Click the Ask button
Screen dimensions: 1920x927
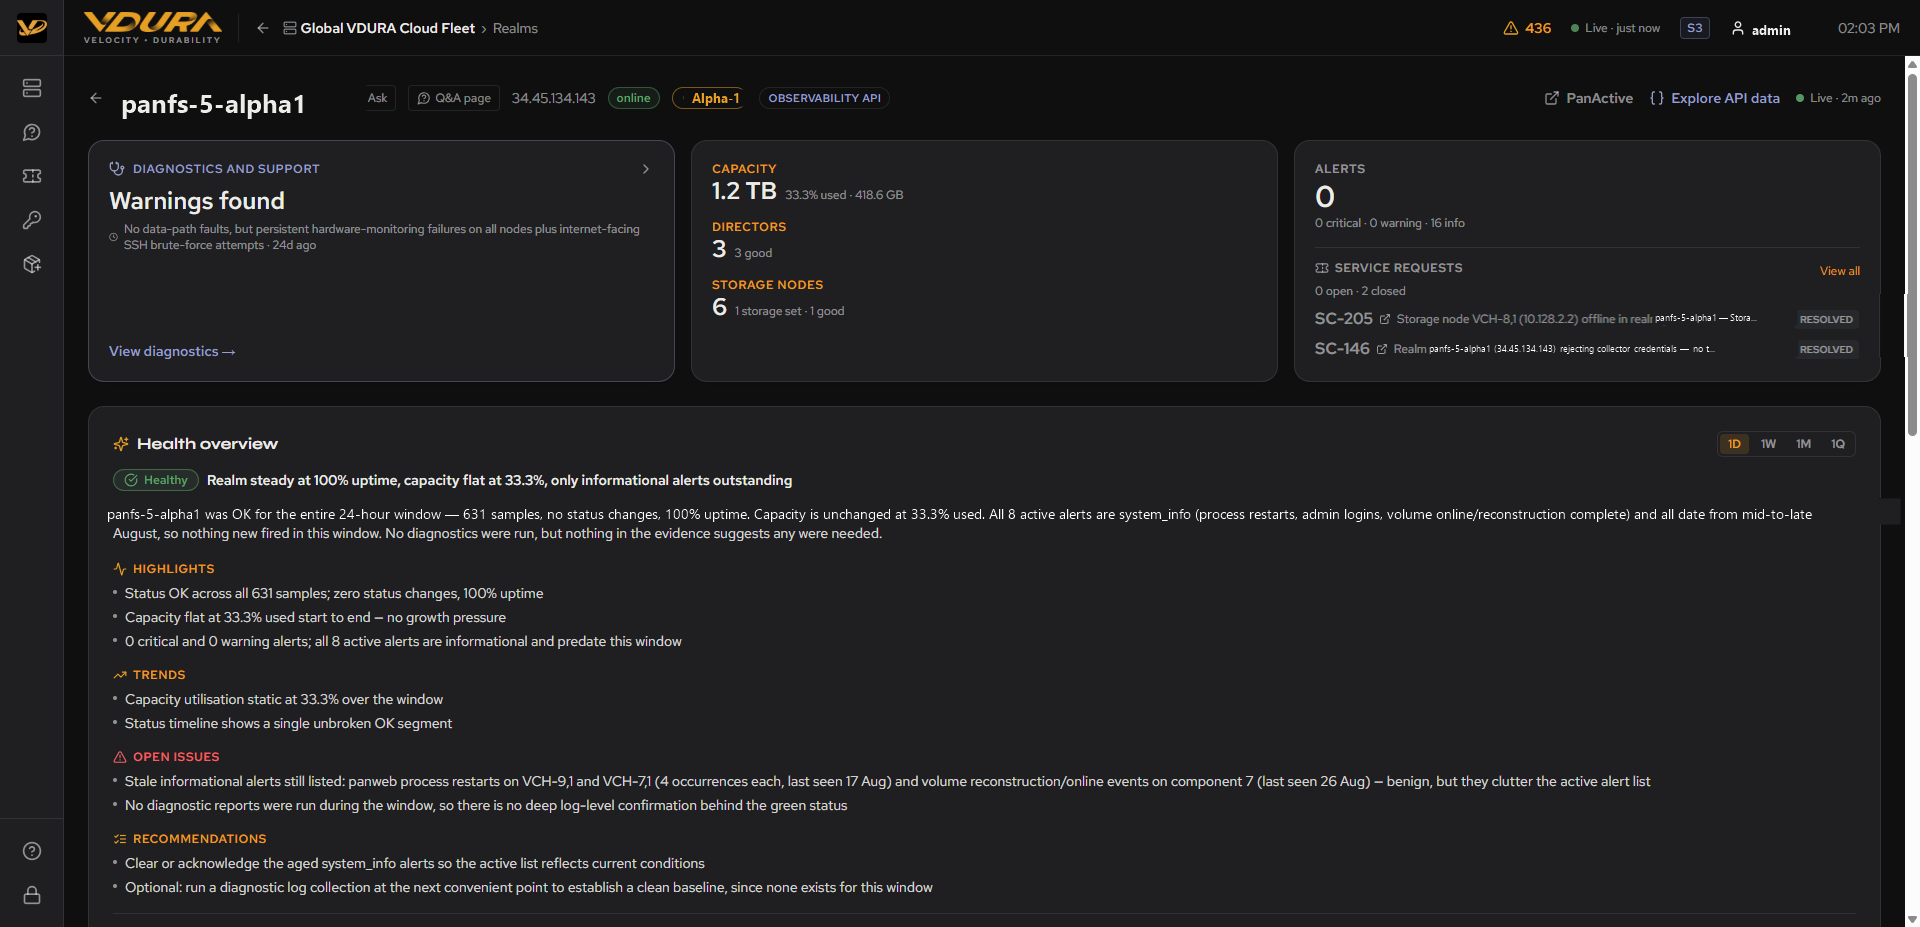coord(377,98)
